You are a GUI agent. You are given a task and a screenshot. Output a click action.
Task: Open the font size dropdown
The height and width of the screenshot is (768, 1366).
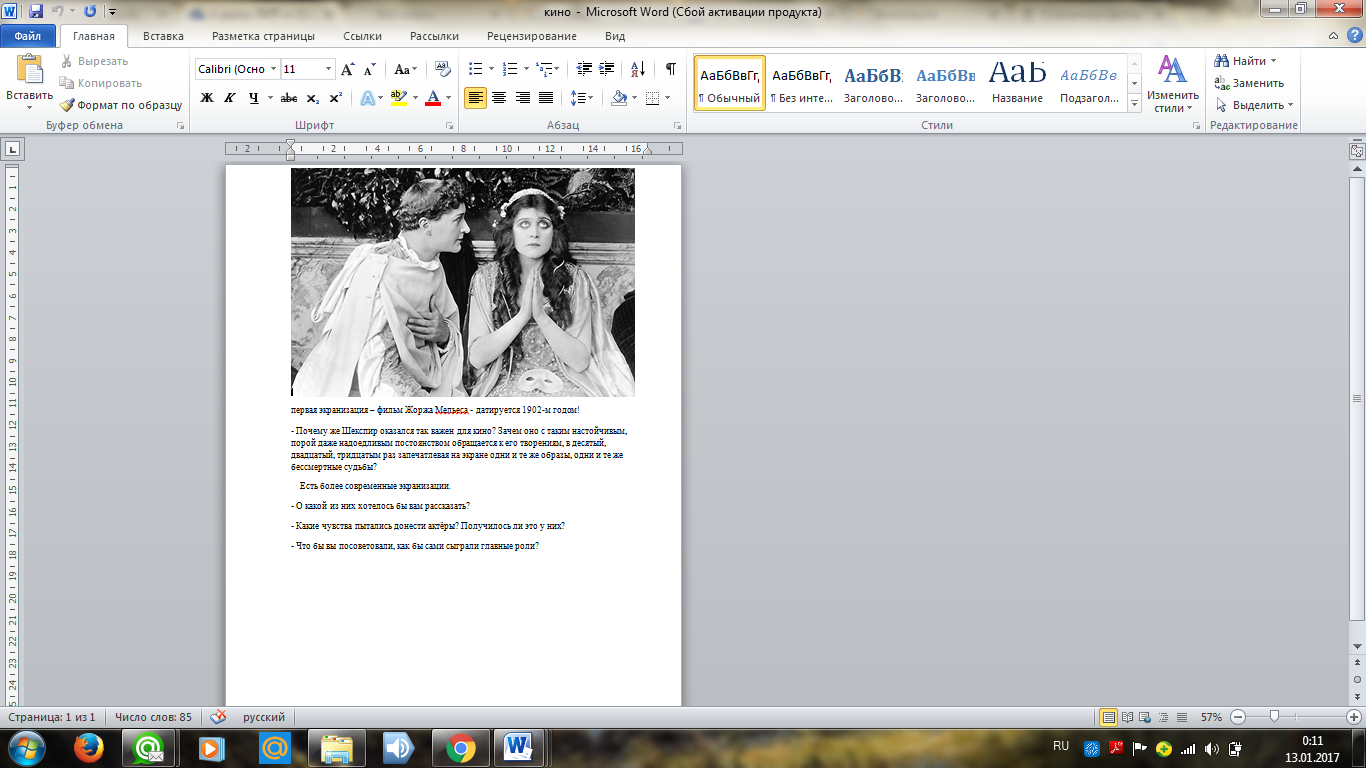(x=329, y=69)
